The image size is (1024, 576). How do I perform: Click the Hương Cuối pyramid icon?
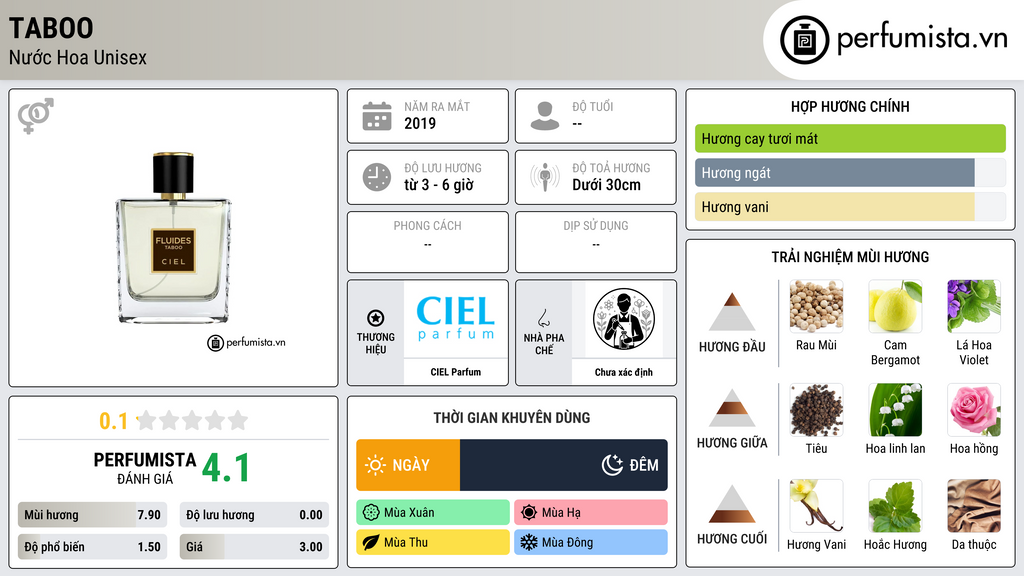[732, 504]
